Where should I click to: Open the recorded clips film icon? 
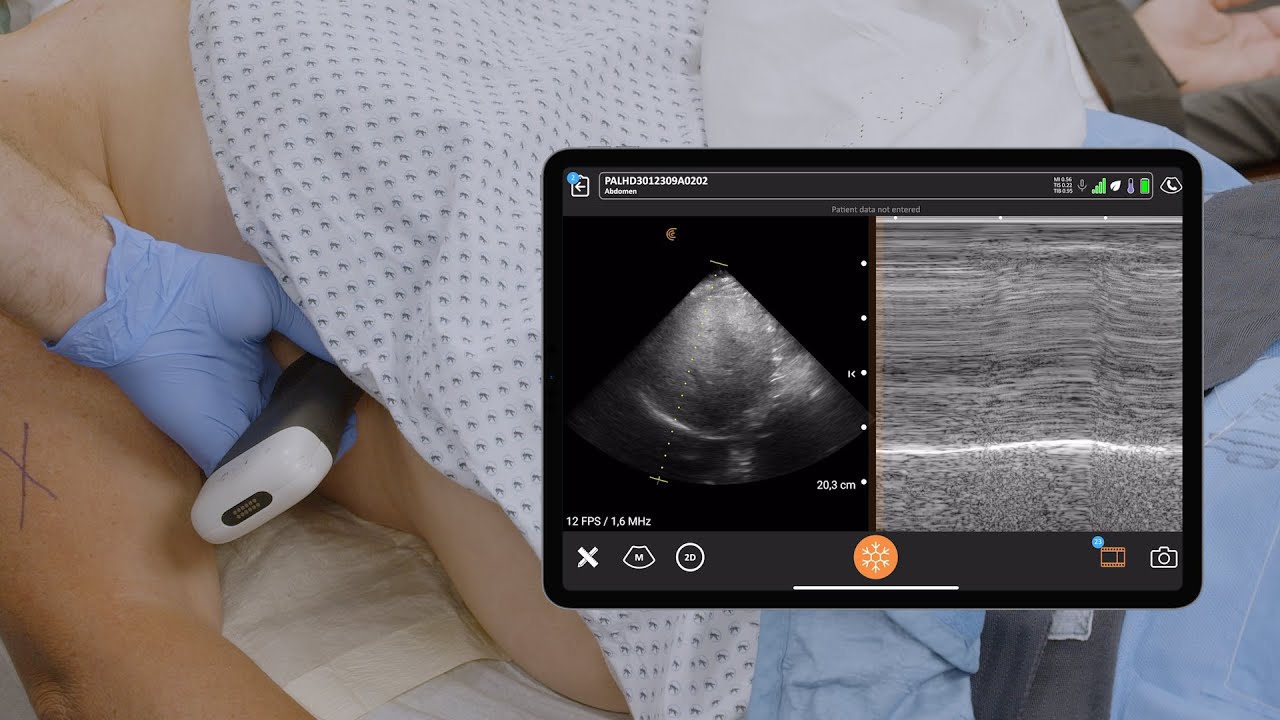pyautogui.click(x=1112, y=557)
